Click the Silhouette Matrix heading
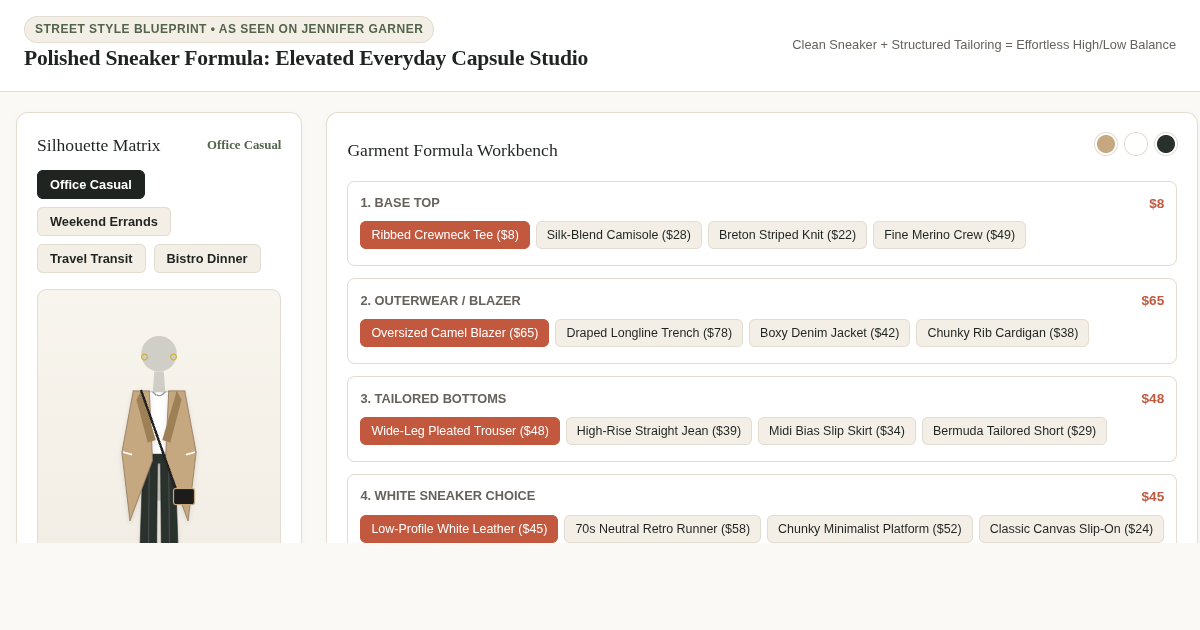 (x=98, y=145)
